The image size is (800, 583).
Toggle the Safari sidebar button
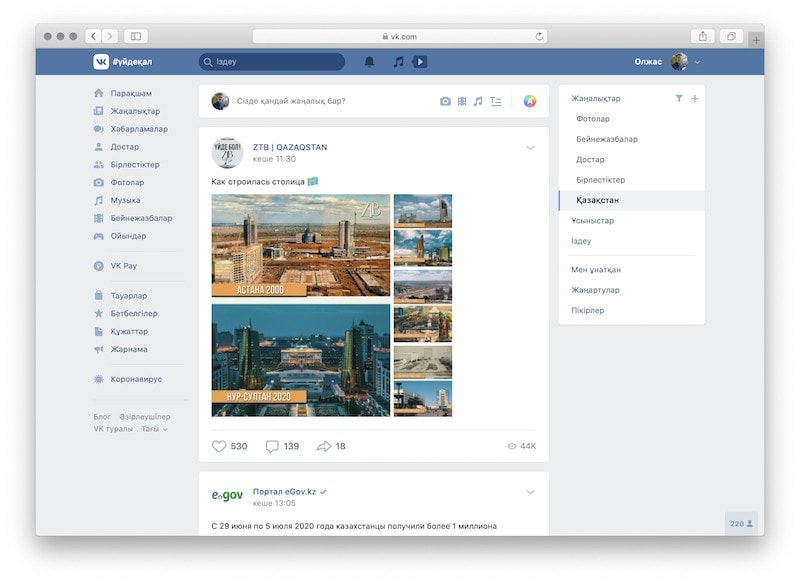coord(136,36)
